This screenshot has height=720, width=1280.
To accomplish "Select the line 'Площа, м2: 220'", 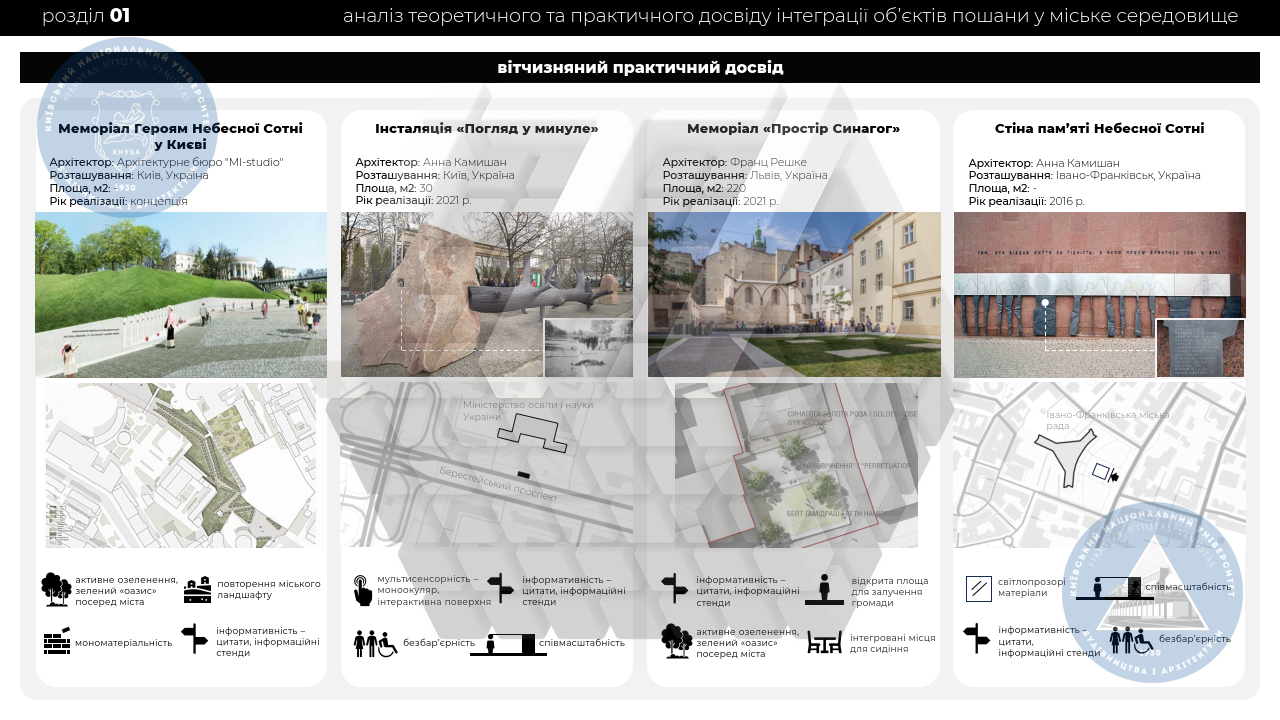I will pyautogui.click(x=704, y=188).
